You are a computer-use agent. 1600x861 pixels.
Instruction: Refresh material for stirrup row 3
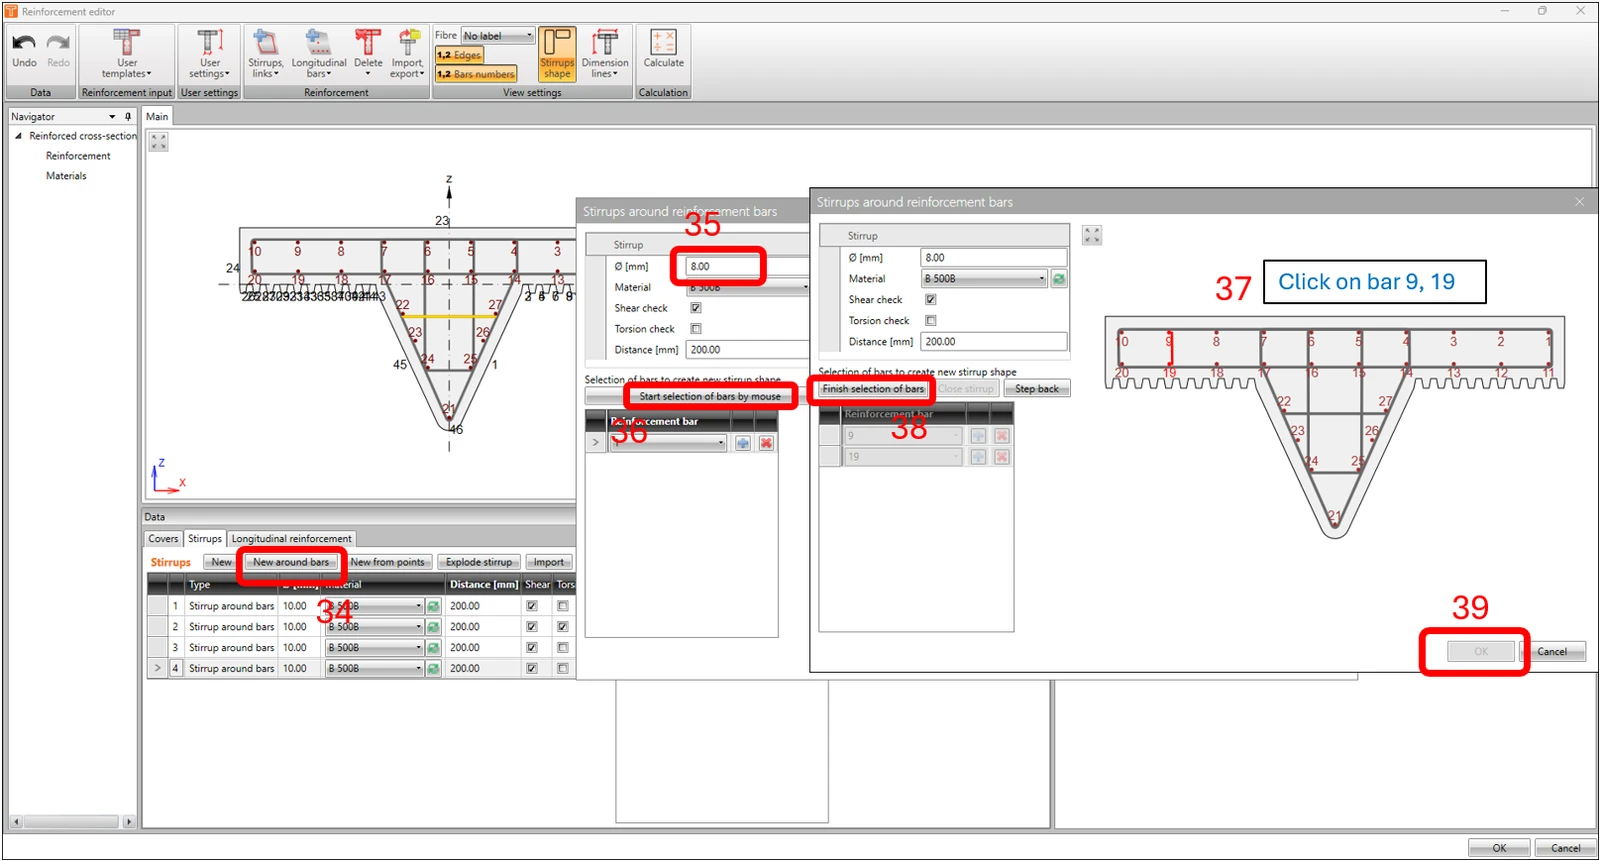pyautogui.click(x=433, y=648)
